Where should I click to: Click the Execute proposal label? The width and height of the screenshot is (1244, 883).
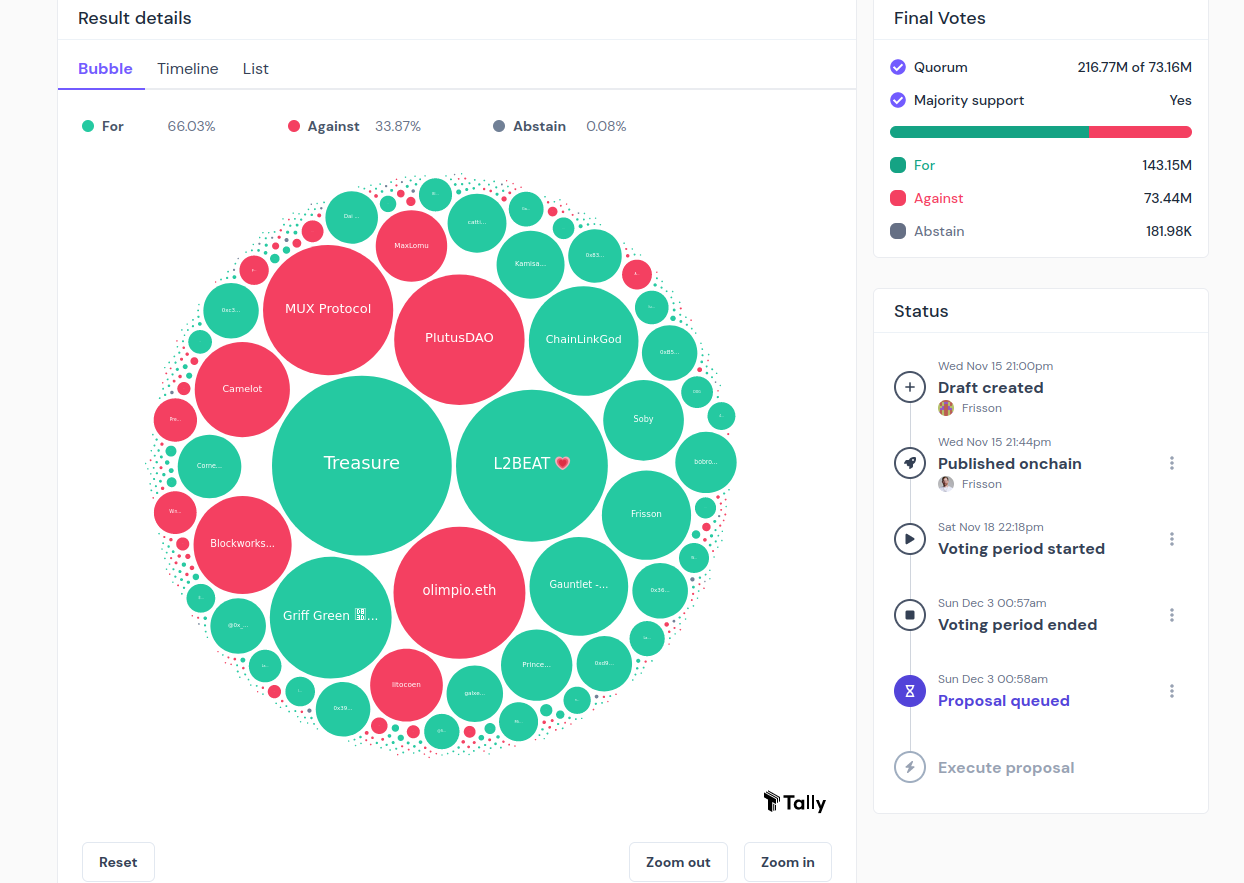(x=1006, y=768)
